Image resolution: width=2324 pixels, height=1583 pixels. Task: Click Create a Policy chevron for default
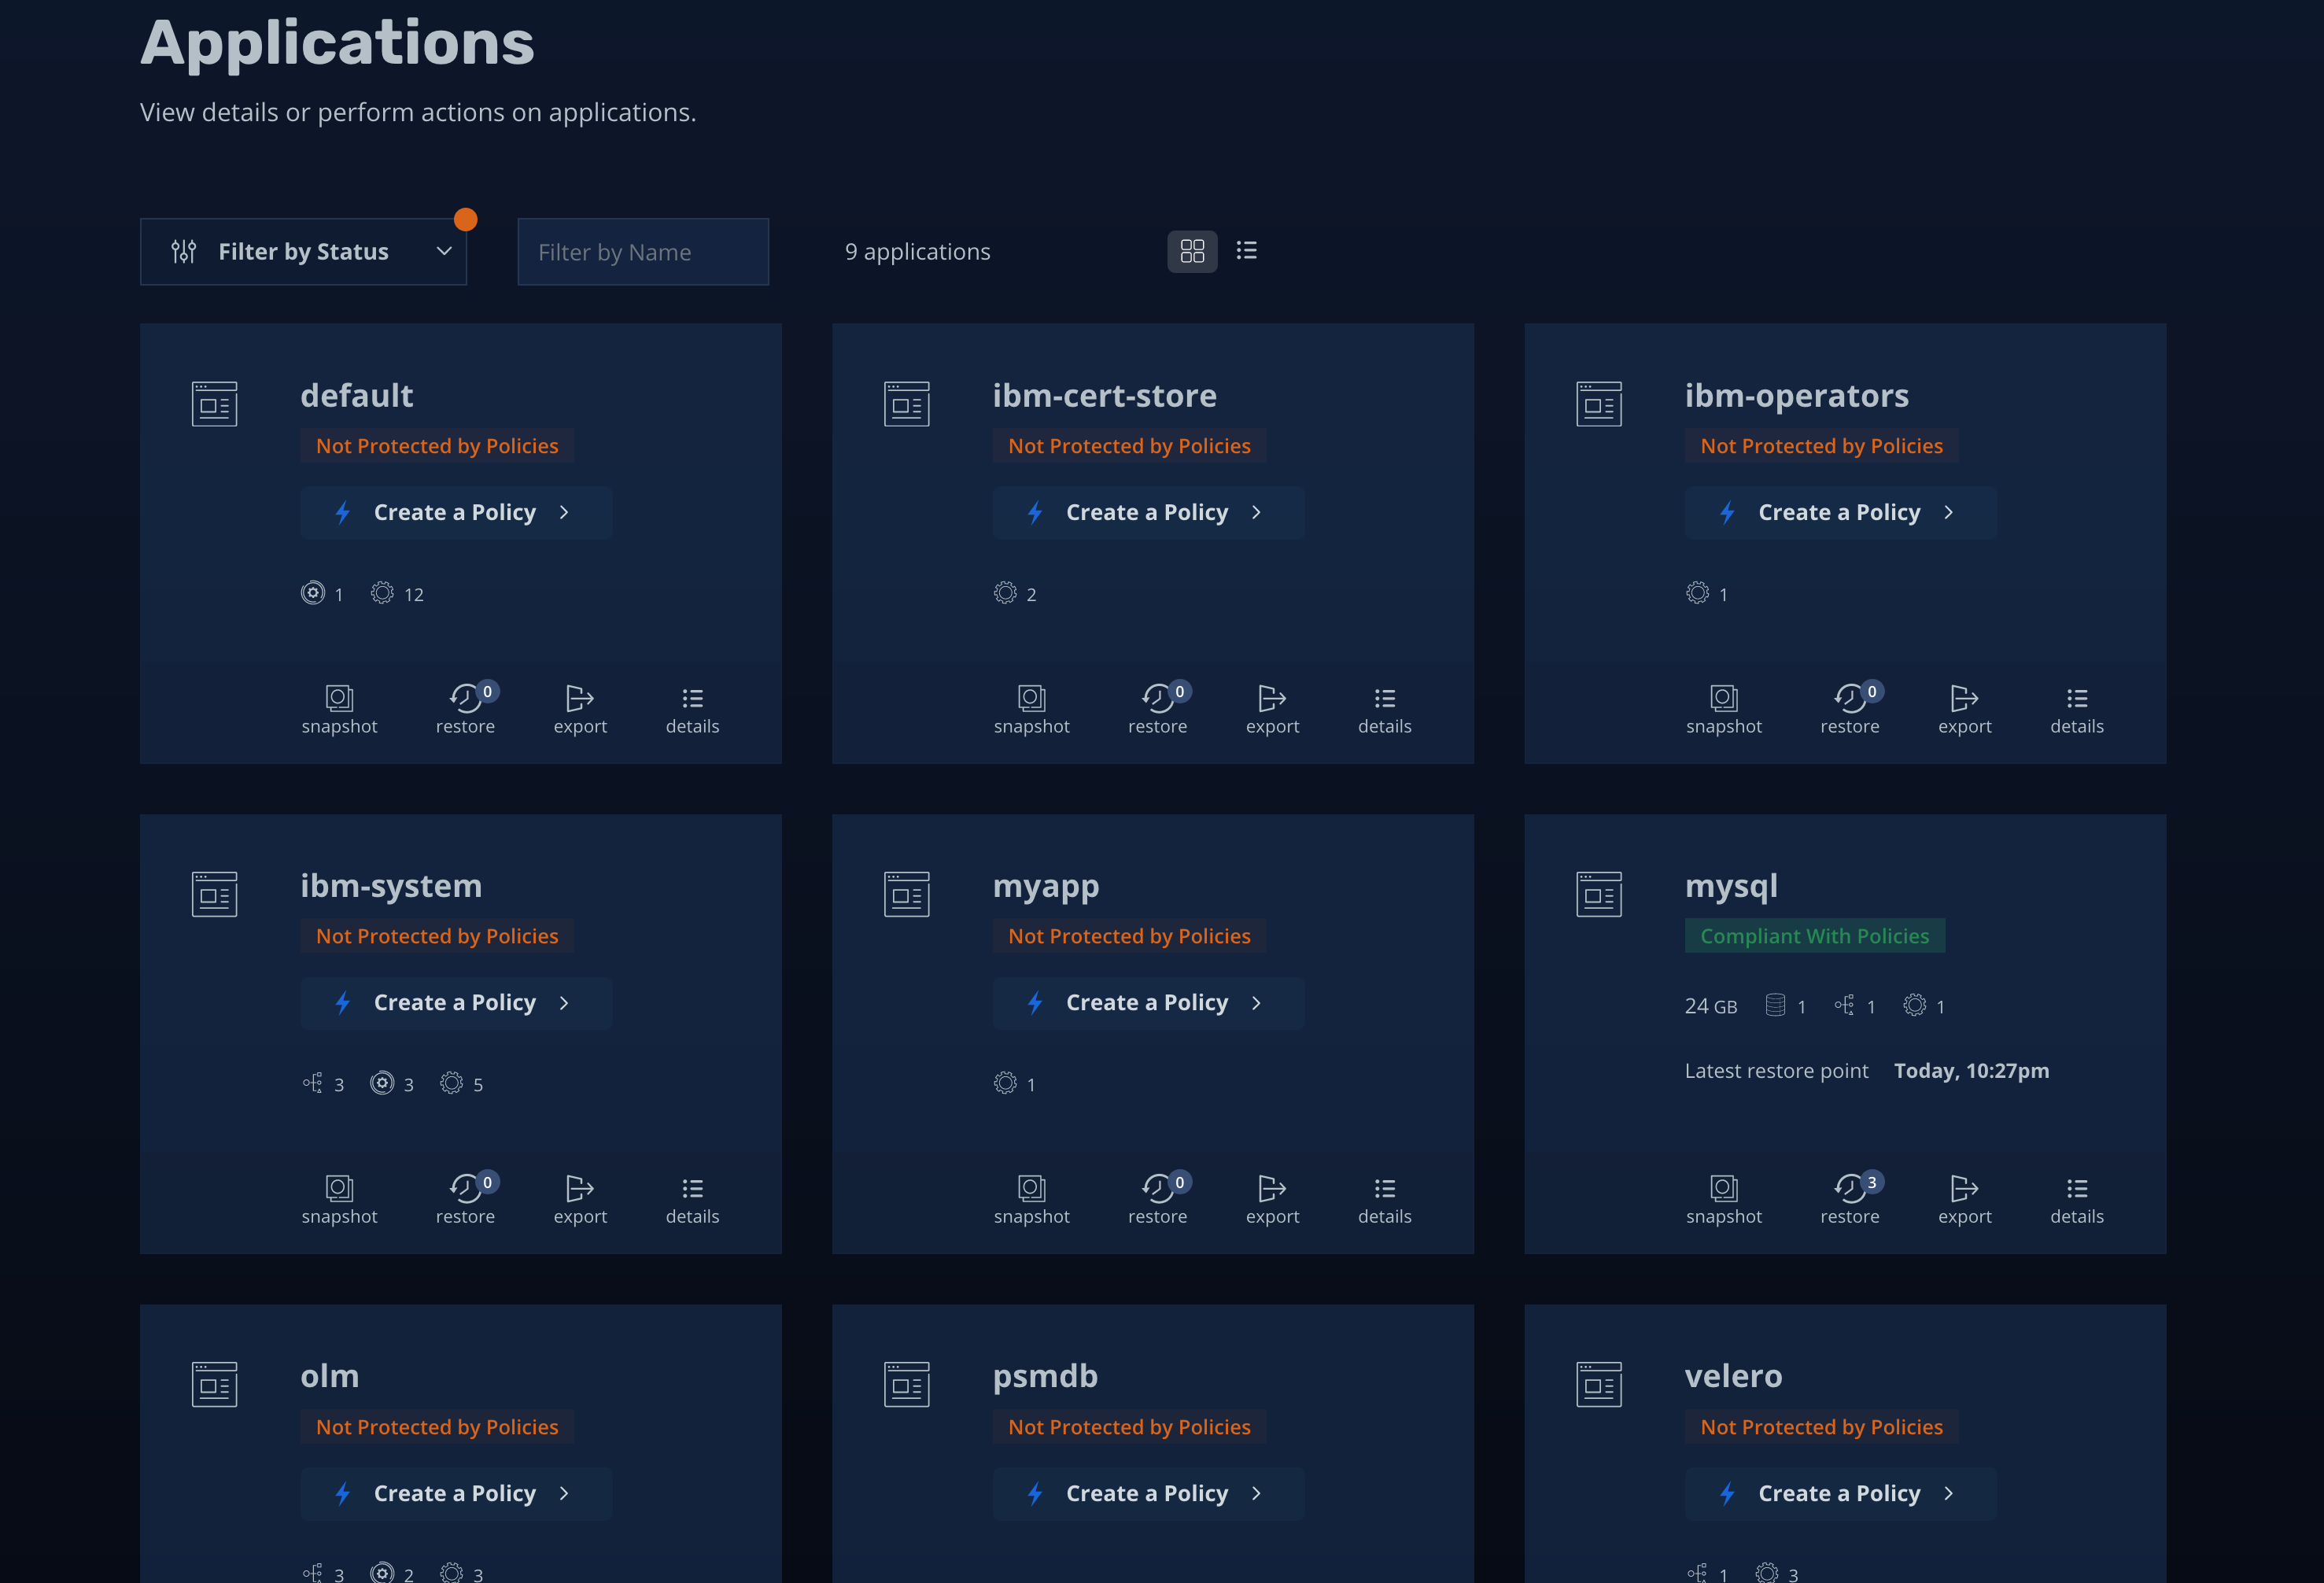[x=564, y=513]
